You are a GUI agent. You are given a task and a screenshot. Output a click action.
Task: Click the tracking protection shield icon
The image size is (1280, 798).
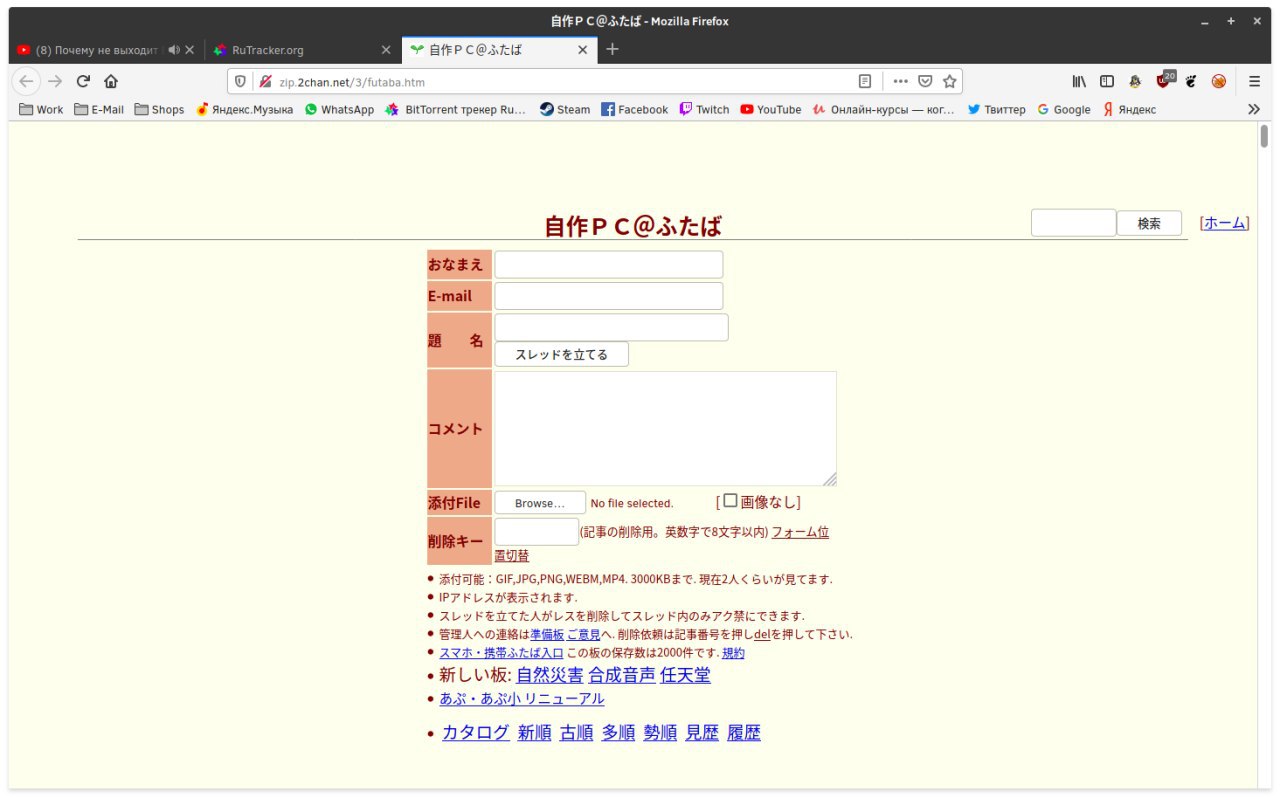point(241,81)
